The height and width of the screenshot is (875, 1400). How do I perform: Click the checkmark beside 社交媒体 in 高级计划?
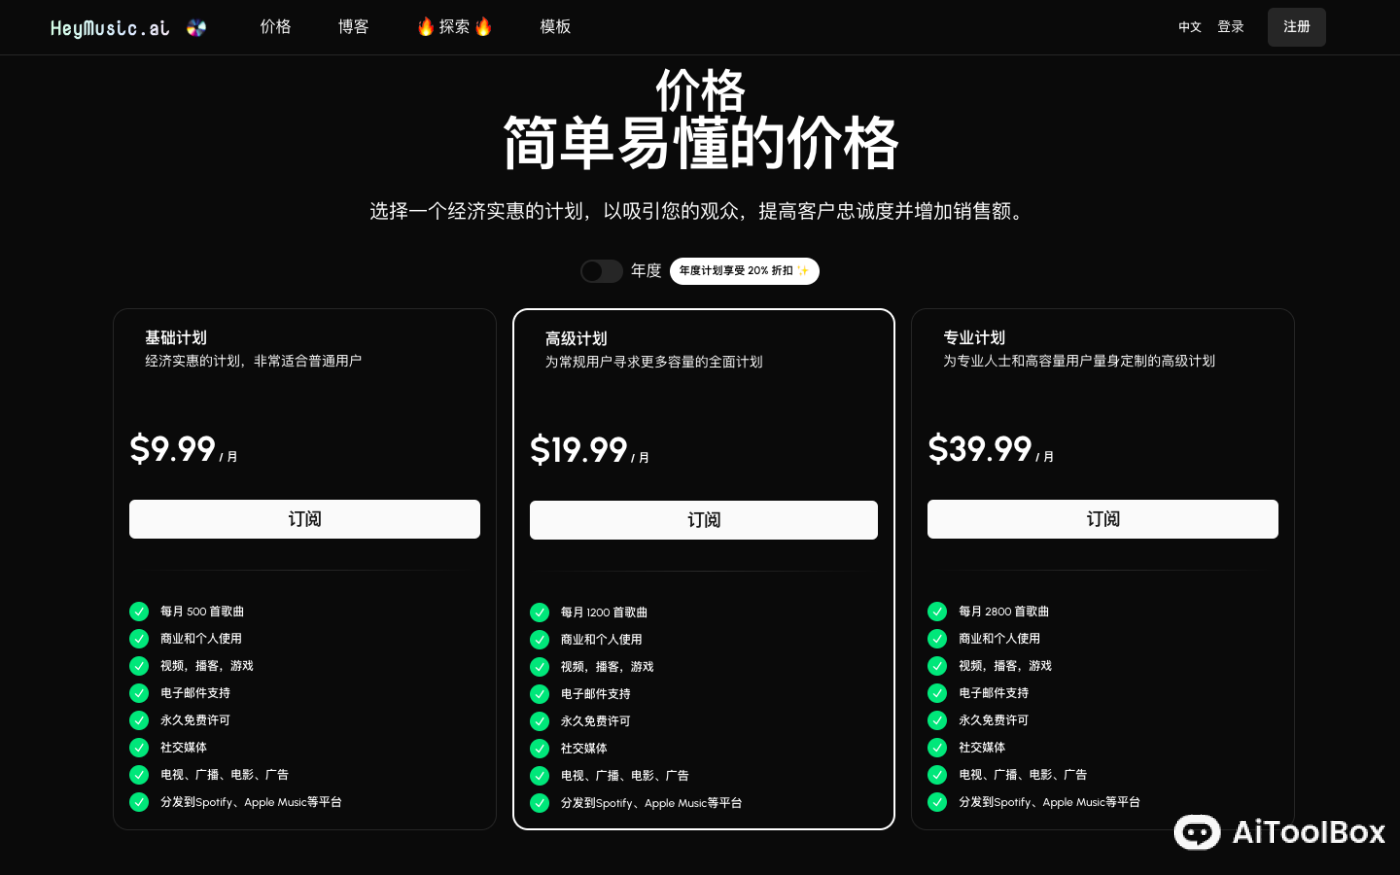click(539, 747)
